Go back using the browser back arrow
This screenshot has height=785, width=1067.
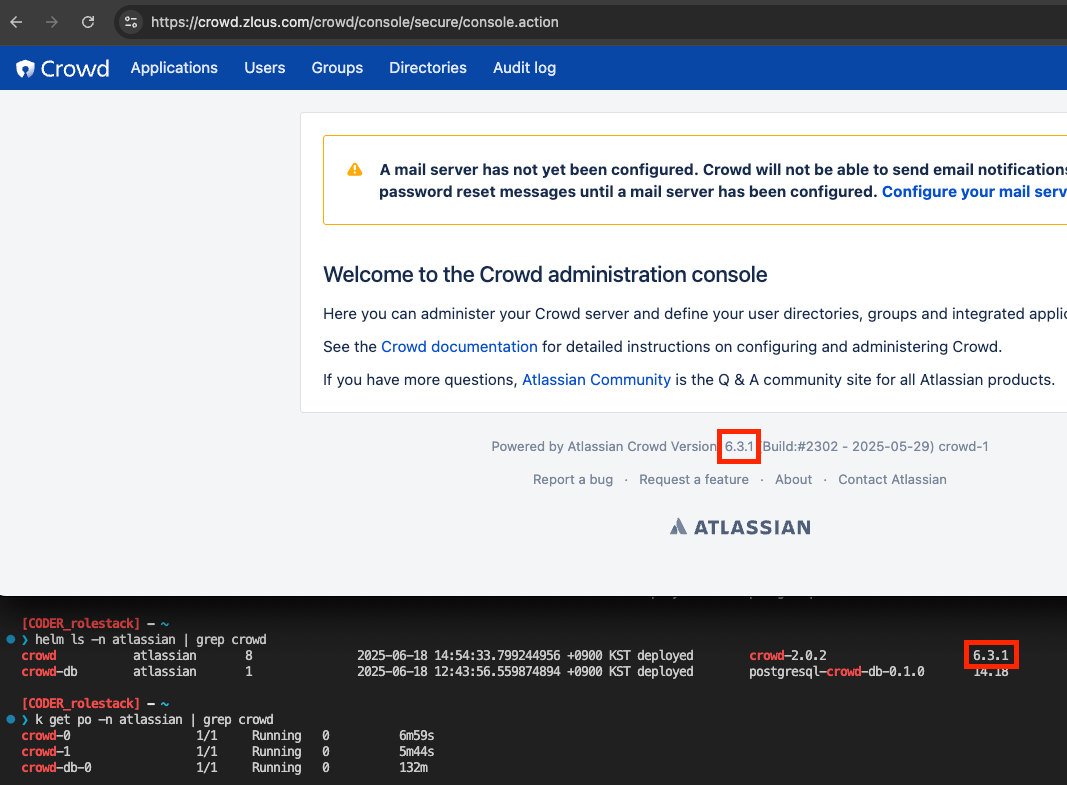[x=16, y=22]
